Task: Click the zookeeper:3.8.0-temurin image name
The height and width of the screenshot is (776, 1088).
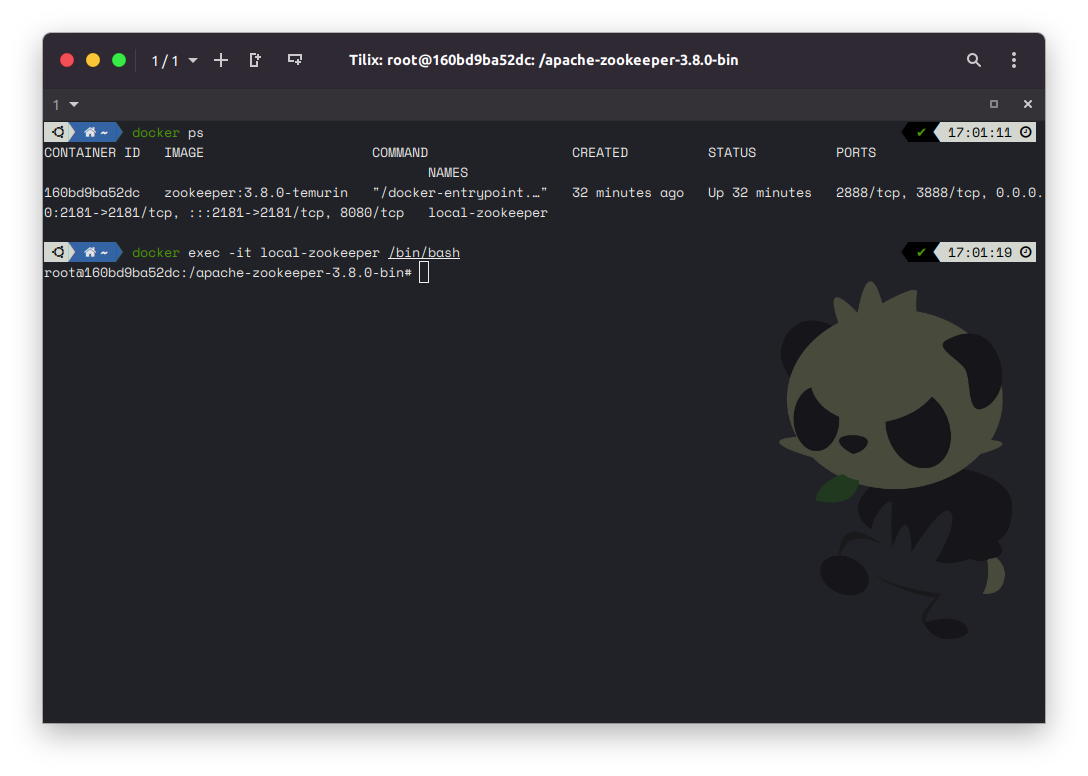Action: coord(256,192)
